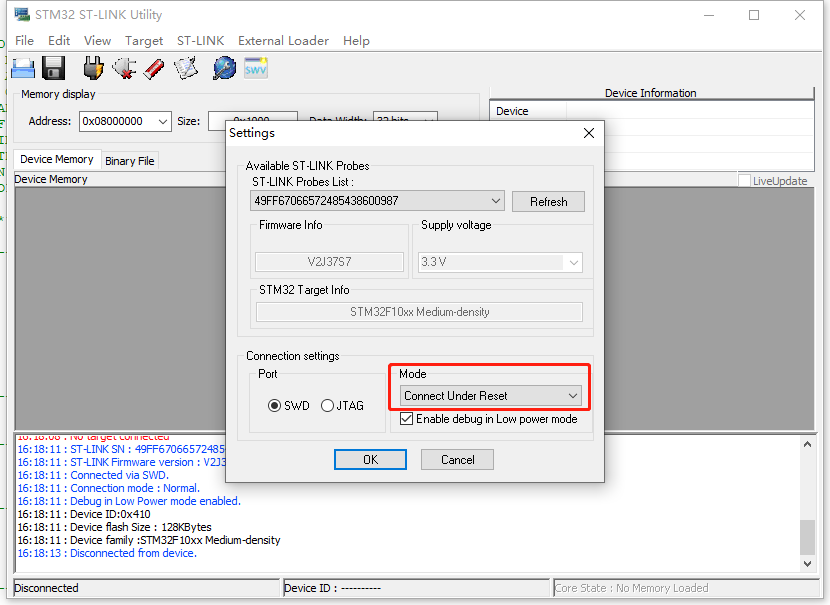Click the "Device" row in Device Information
This screenshot has height=605, width=830.
coord(652,111)
